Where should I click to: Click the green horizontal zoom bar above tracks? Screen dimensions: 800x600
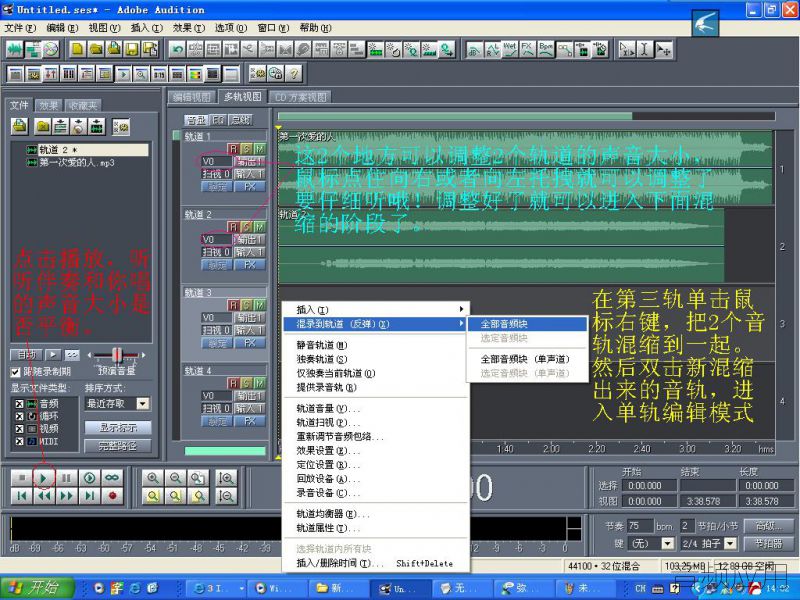click(x=455, y=116)
